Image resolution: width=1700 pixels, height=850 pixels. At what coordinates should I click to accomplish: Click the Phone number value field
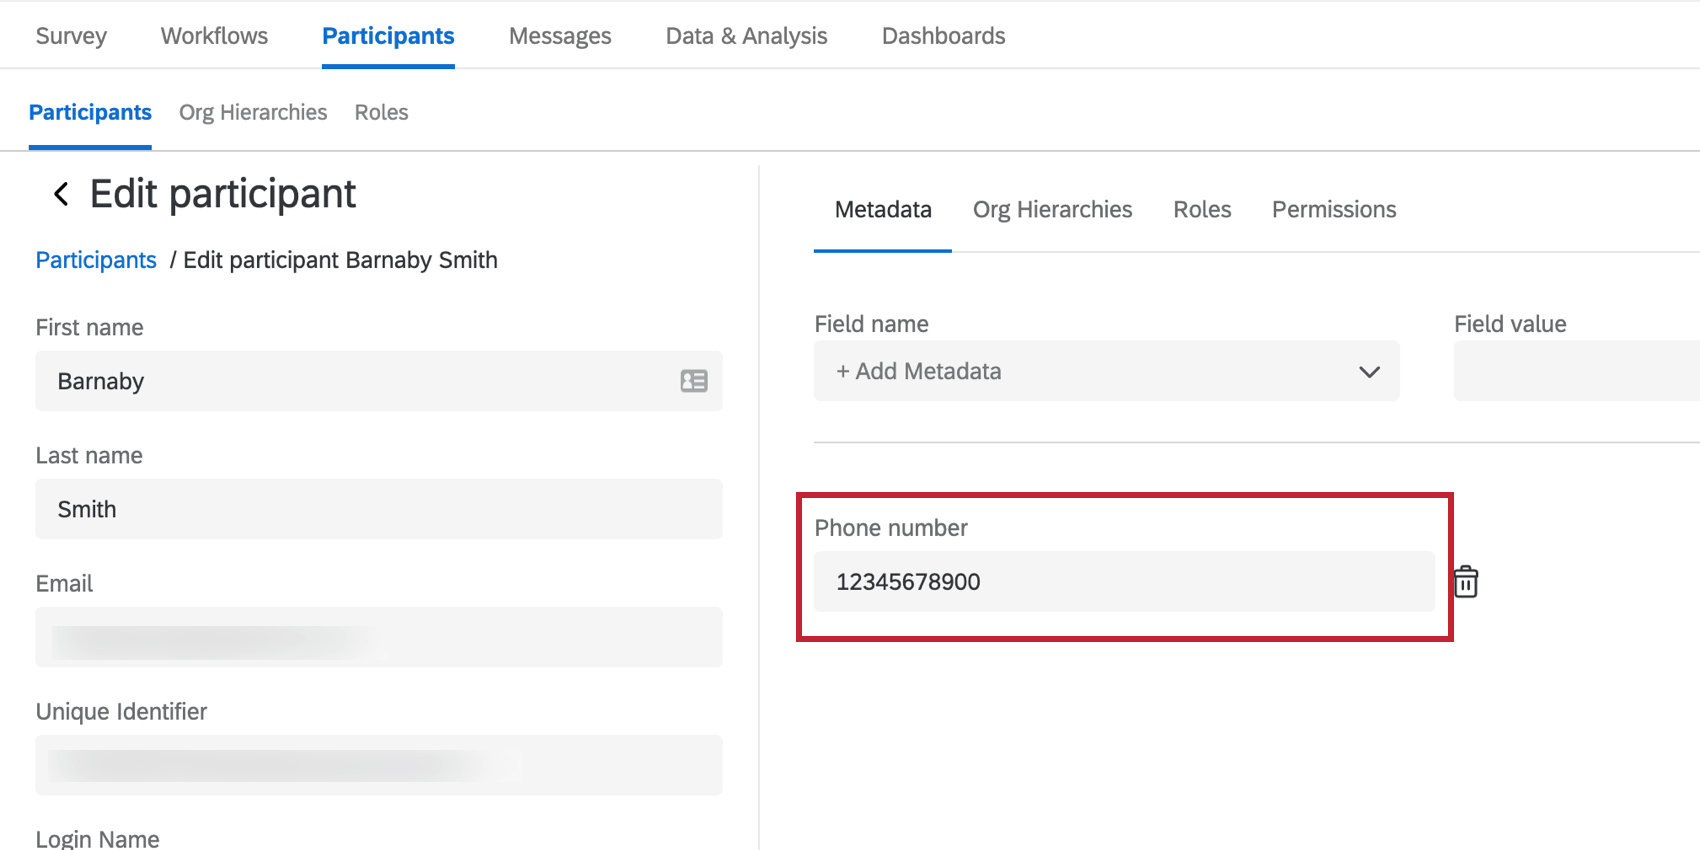coord(1123,582)
